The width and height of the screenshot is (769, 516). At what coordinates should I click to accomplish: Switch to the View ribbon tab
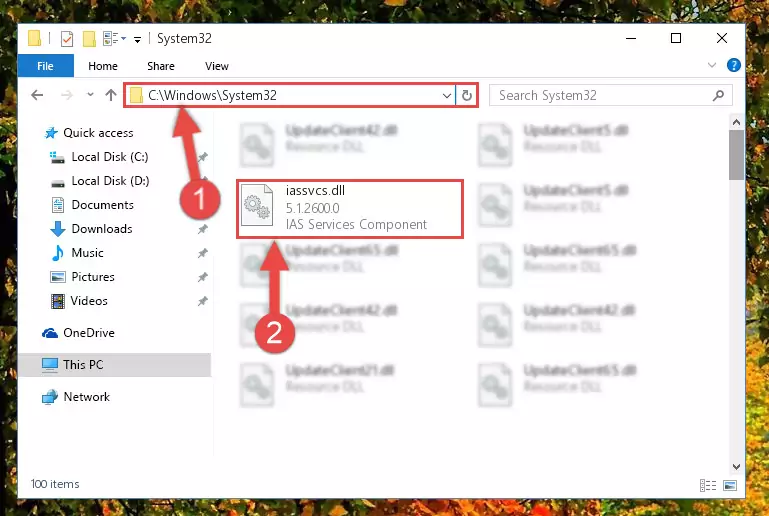pos(217,66)
